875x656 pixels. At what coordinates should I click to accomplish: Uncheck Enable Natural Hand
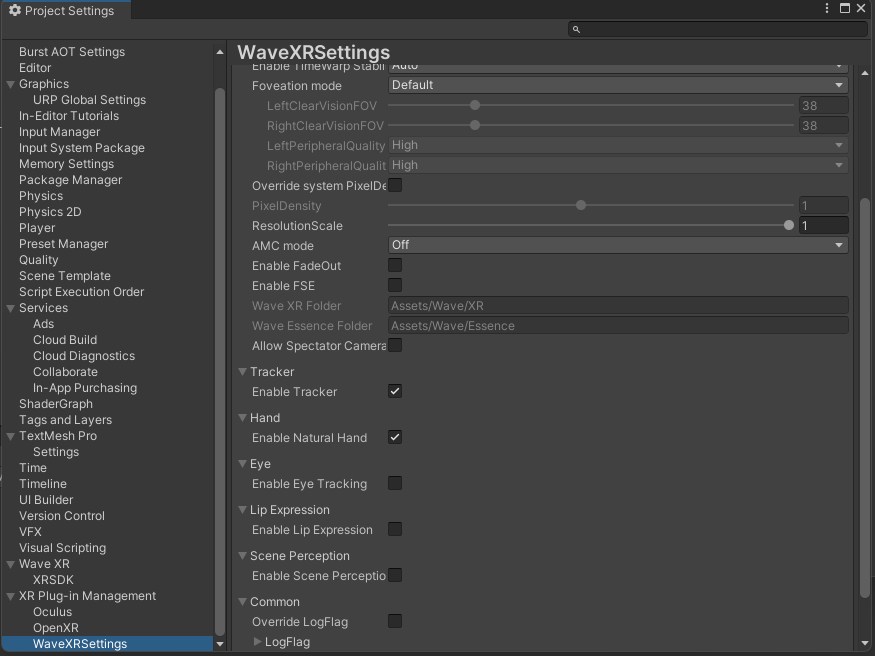[x=395, y=438]
